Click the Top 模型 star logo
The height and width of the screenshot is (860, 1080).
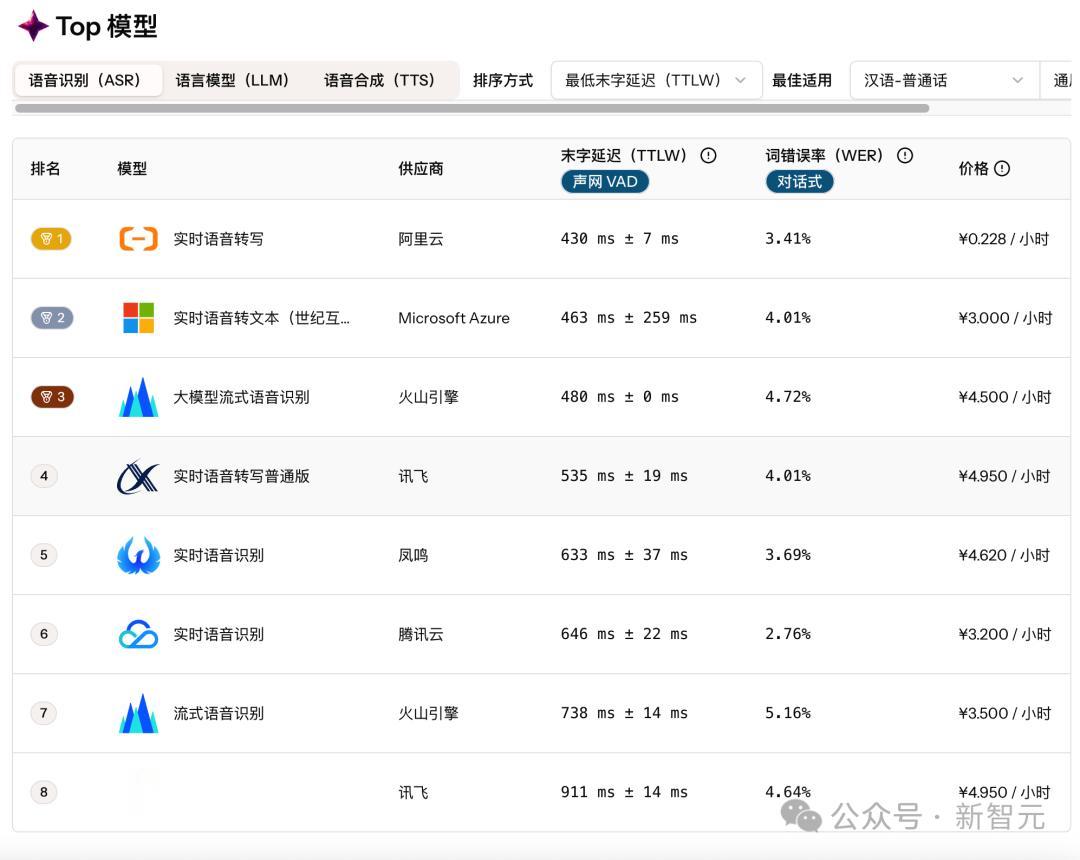[x=33, y=26]
